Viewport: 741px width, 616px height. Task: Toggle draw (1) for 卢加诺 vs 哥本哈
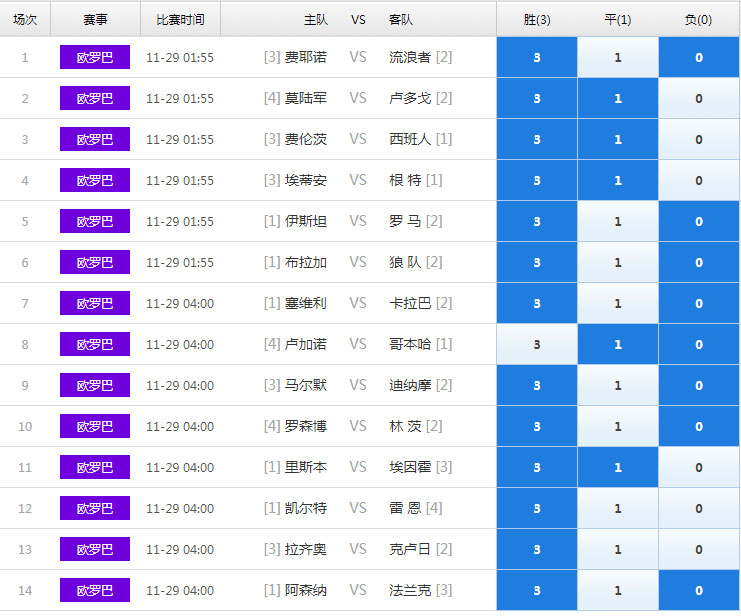[x=618, y=344]
